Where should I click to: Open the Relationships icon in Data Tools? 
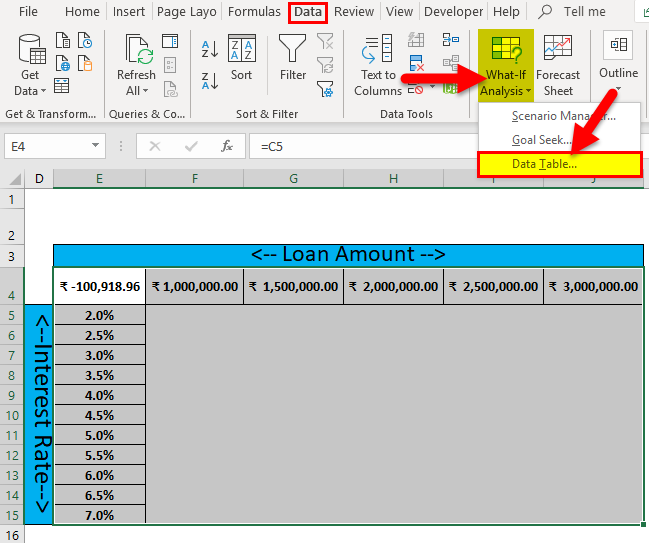[x=451, y=63]
